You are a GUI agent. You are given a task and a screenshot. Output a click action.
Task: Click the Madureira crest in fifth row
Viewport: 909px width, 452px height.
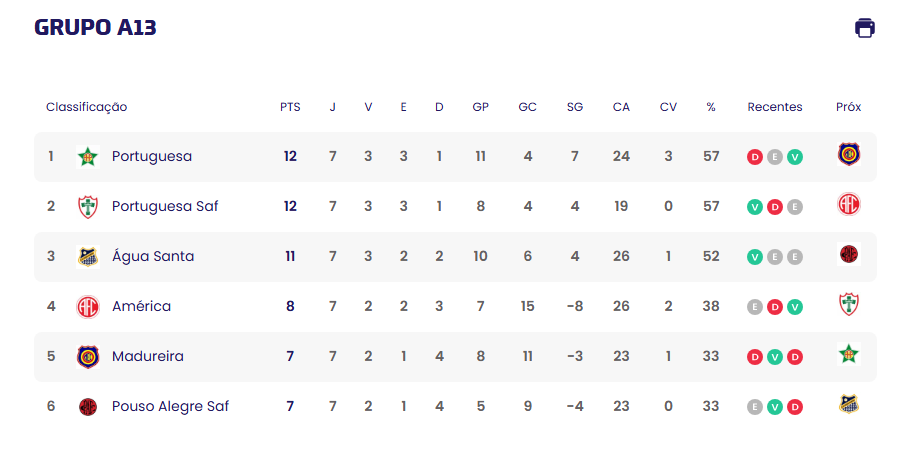coord(88,356)
